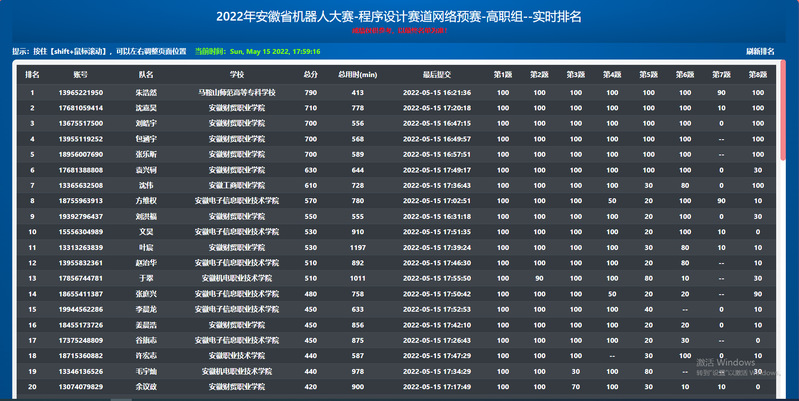Image resolution: width=799 pixels, height=401 pixels.
Task: Click school name 马鞍山师范高等专科学校
Action: [237, 92]
